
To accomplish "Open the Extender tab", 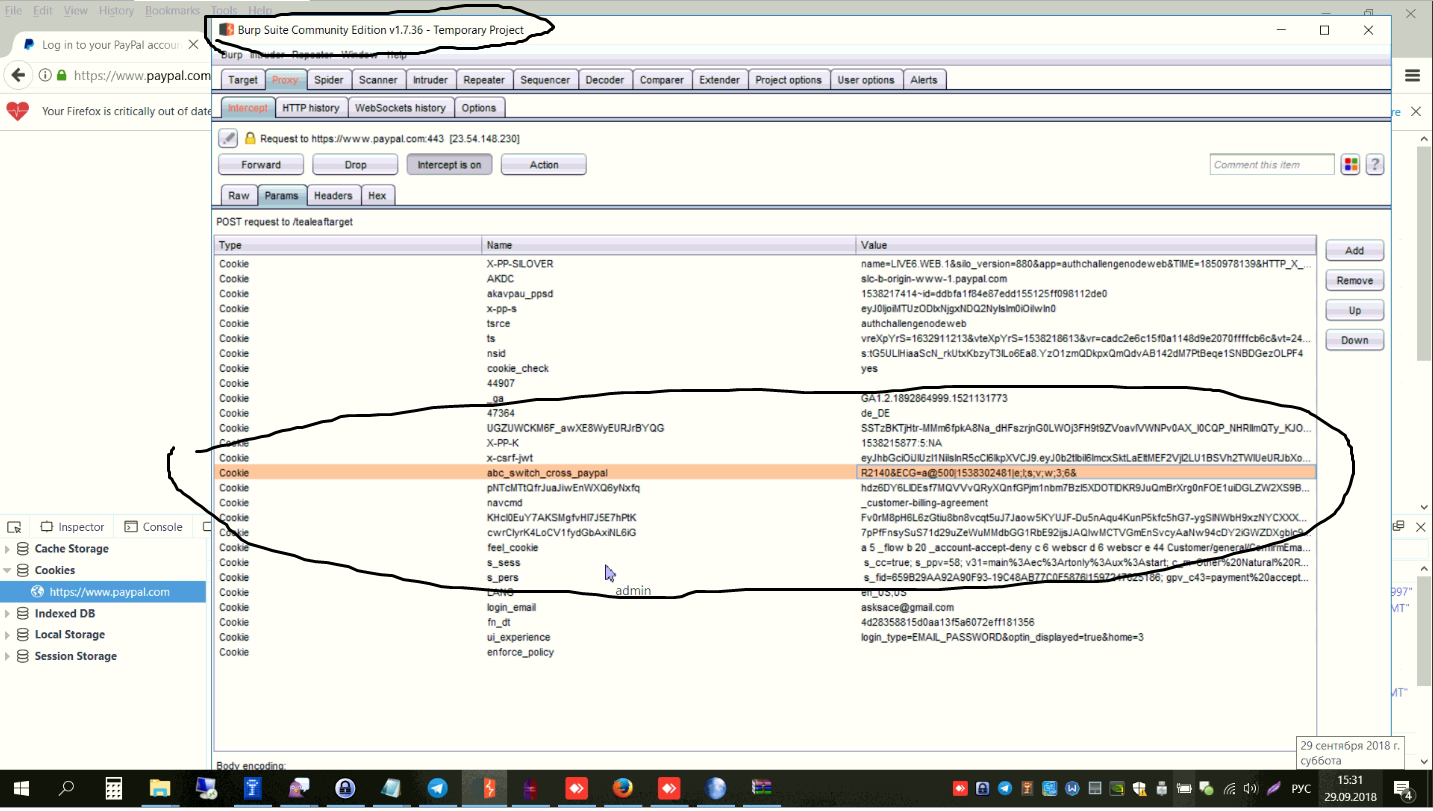I will (x=720, y=80).
